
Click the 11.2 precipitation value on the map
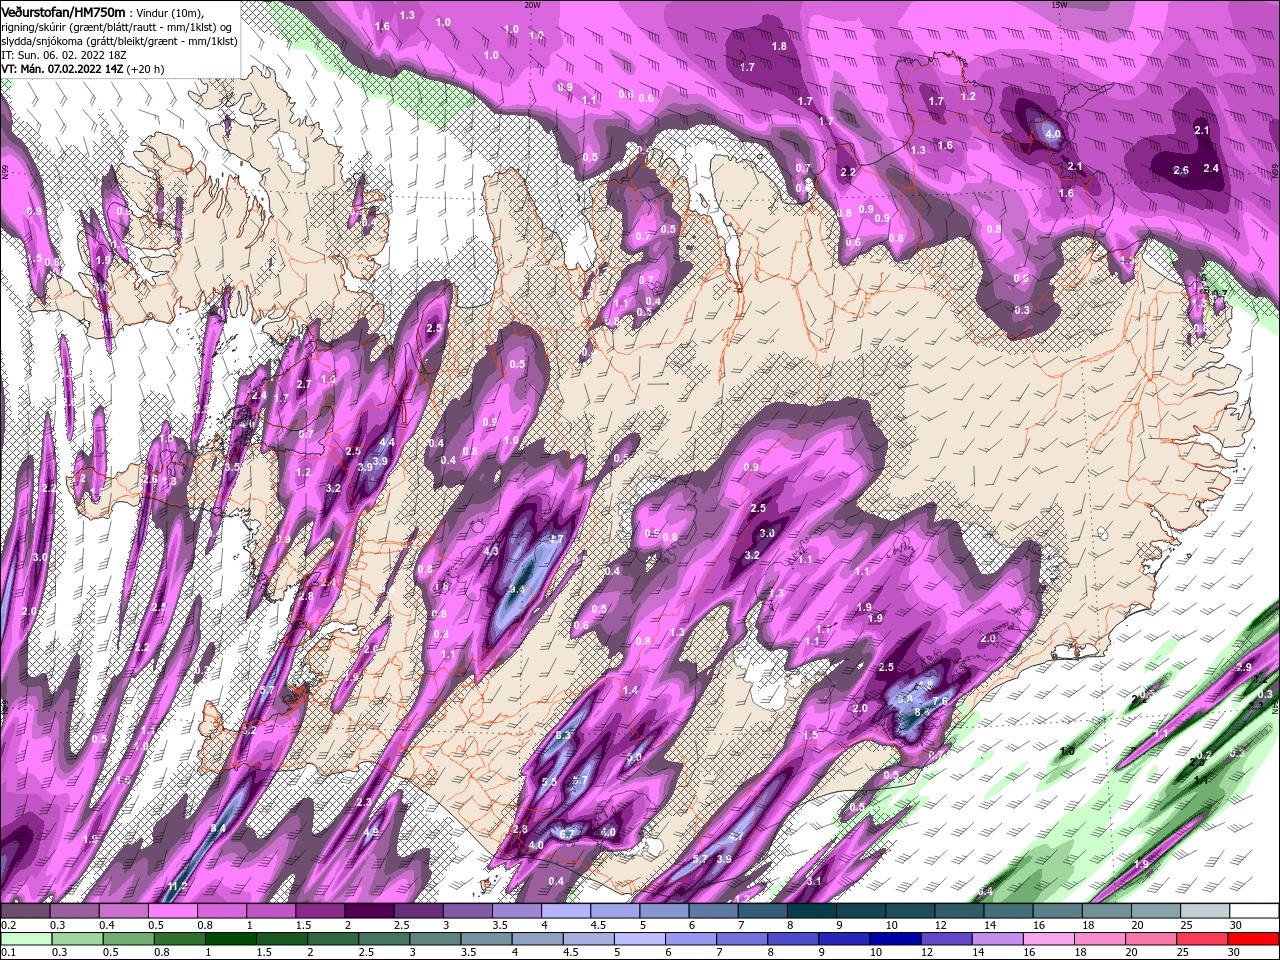tap(178, 886)
